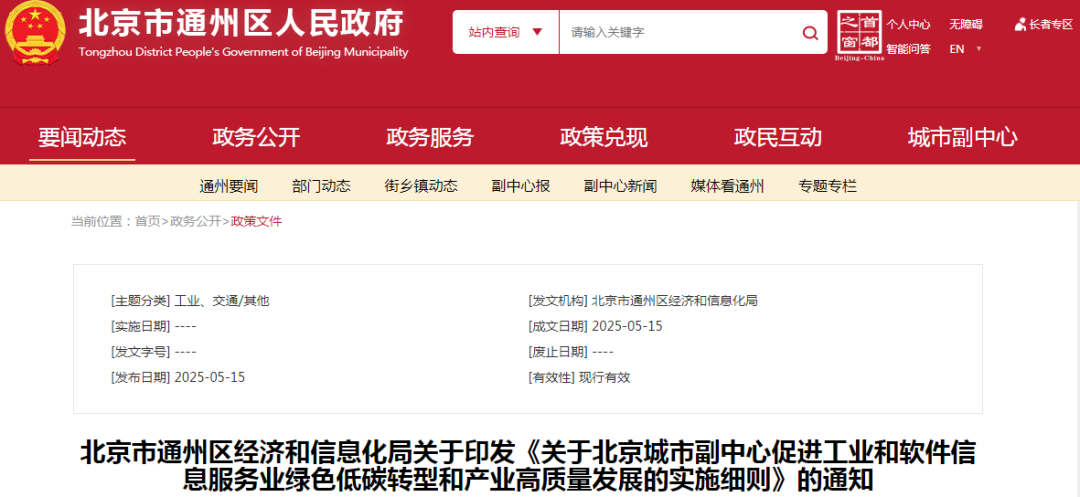Screen dimensions: 1080x497
Task: Open 长者专区 link text
Action: (x=1051, y=25)
